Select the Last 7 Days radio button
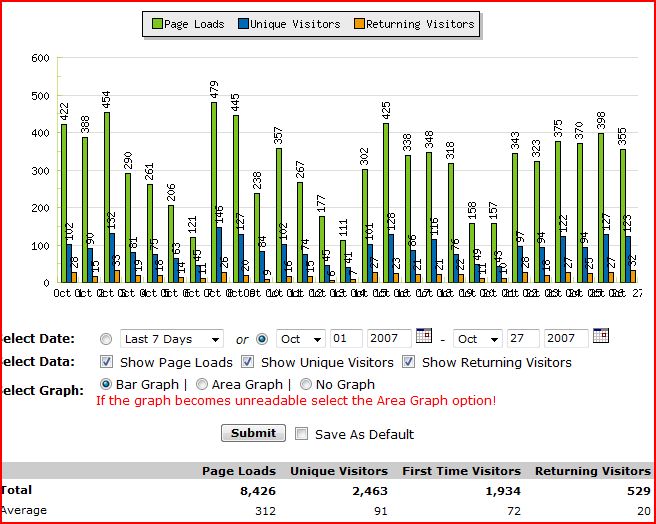The image size is (656, 524). click(x=106, y=339)
